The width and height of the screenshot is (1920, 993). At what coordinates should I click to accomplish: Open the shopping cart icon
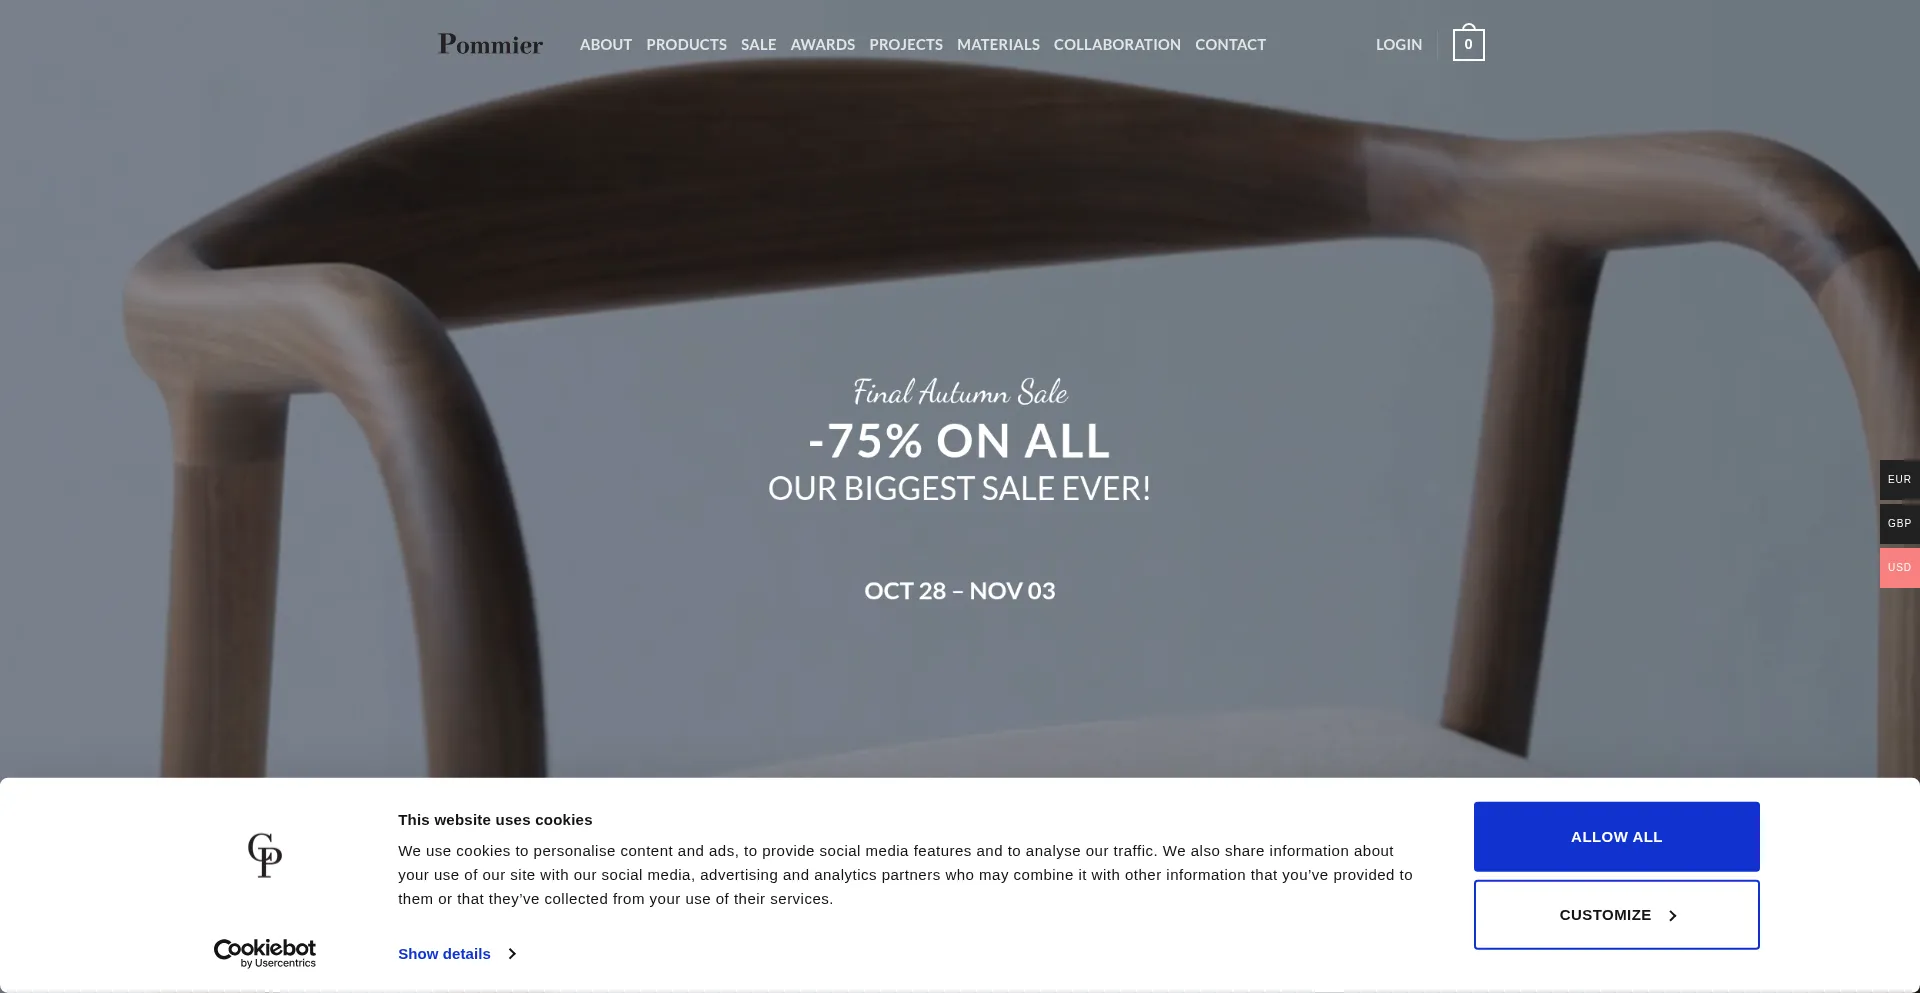[x=1468, y=43]
